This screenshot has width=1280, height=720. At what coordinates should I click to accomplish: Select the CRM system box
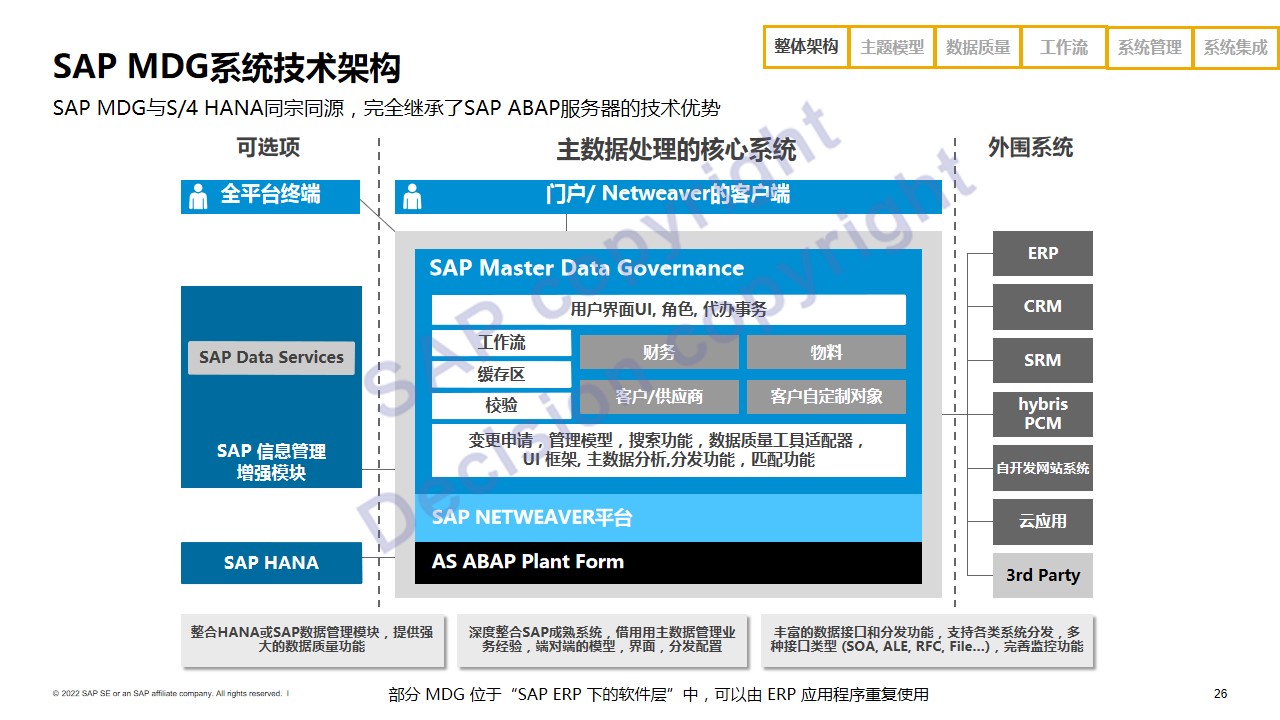pos(1042,307)
